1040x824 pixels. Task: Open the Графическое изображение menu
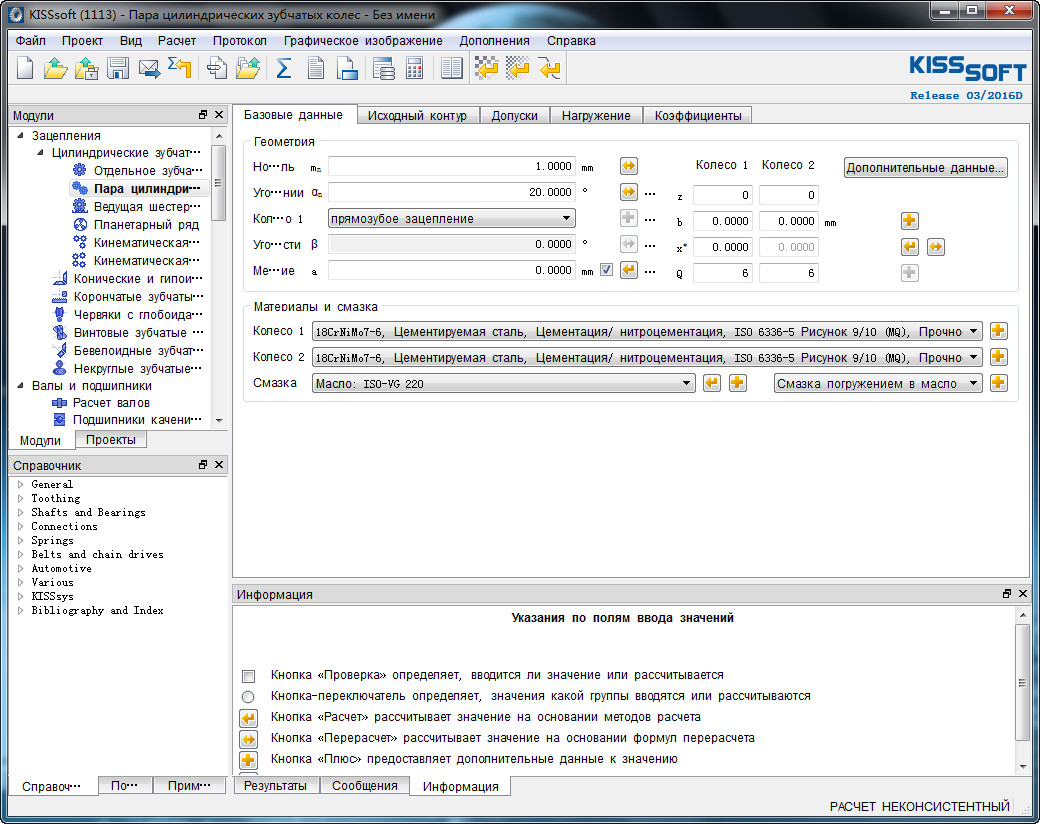click(363, 40)
